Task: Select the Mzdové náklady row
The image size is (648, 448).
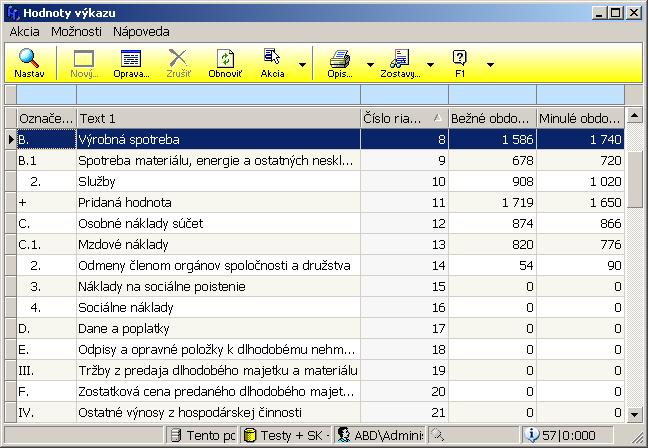Action: coord(320,245)
